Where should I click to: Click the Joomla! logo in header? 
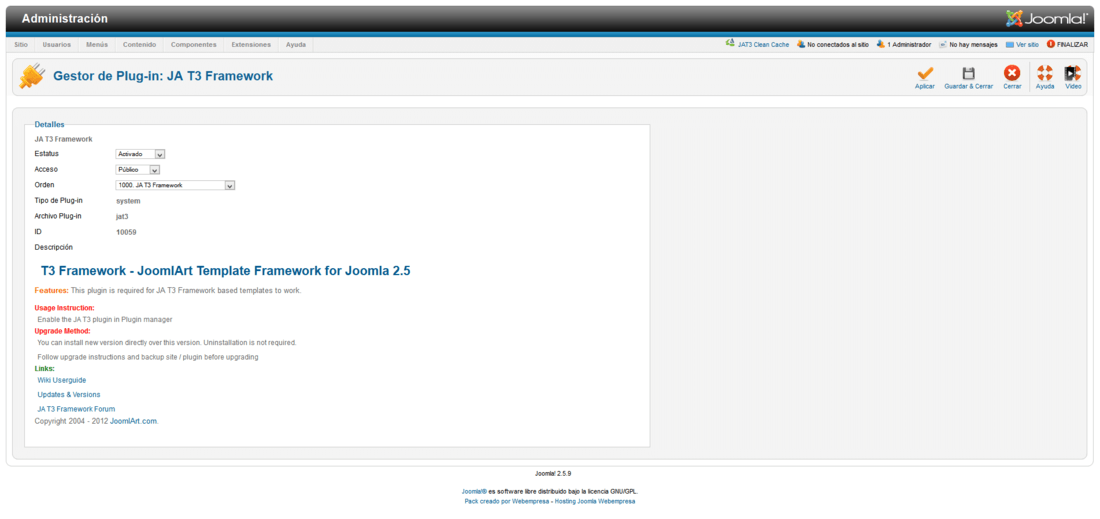pyautogui.click(x=1046, y=18)
